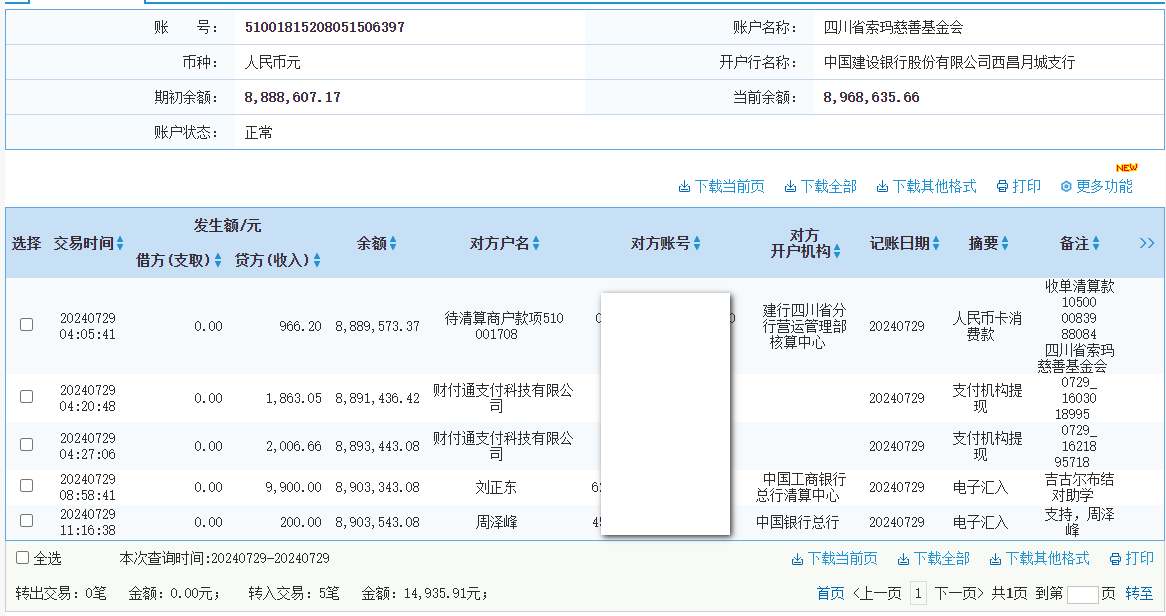
Task: Select the 04:05:41 transaction checkbox
Action: (x=27, y=324)
